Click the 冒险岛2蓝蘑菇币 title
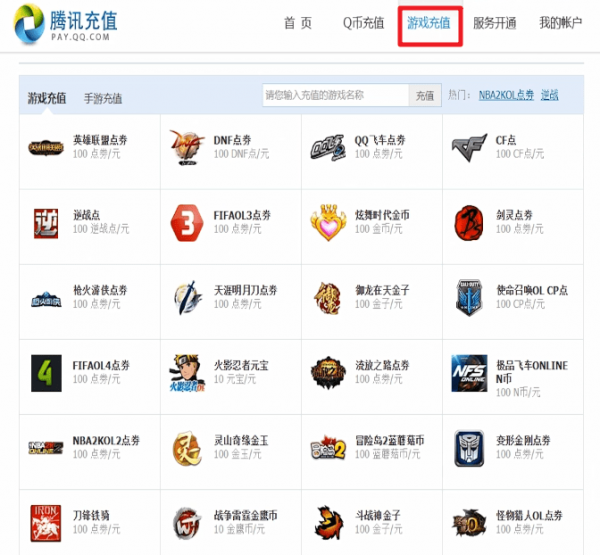The image size is (600, 555). point(390,440)
